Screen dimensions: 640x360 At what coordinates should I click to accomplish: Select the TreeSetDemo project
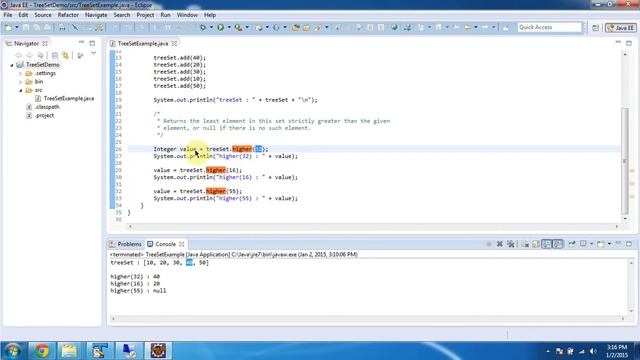[x=42, y=65]
